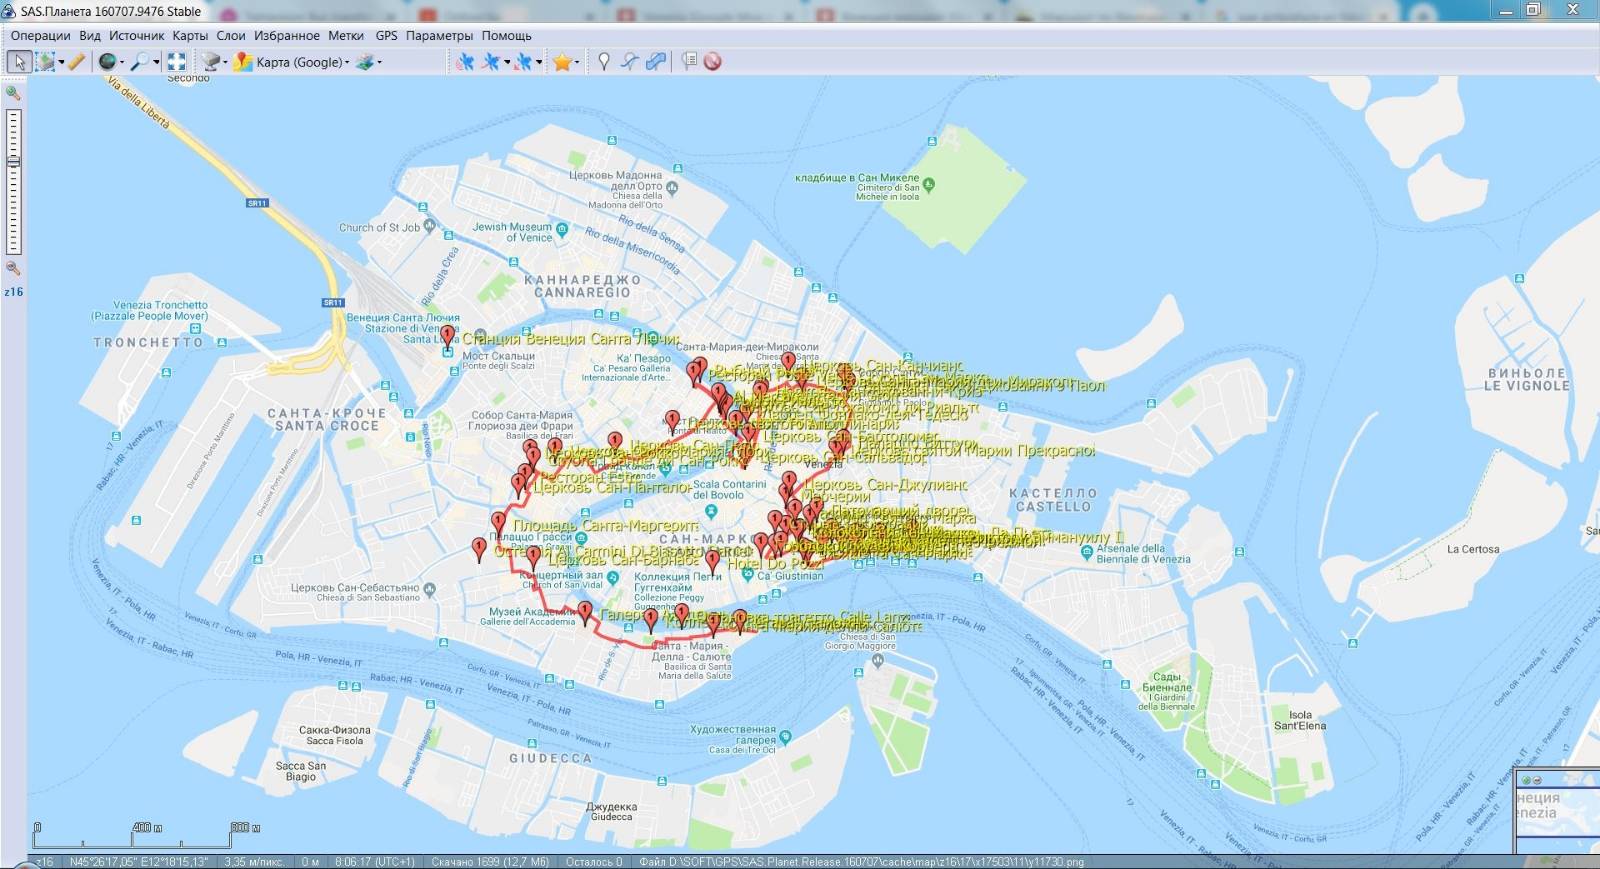The image size is (1600, 869).
Task: Open the Параметры menu
Action: 439,35
